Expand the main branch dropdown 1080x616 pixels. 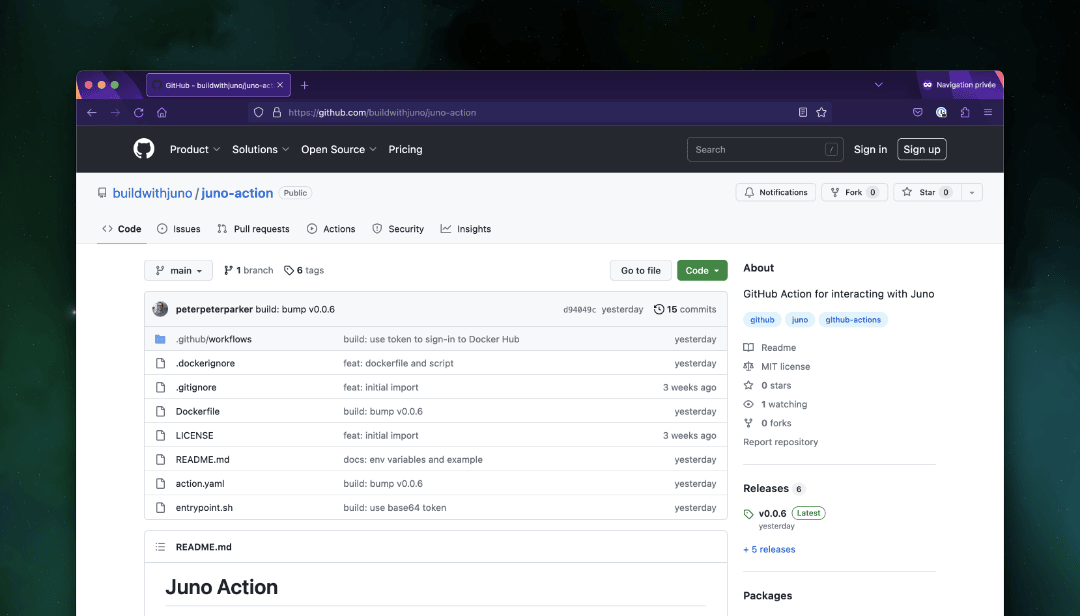(x=179, y=271)
